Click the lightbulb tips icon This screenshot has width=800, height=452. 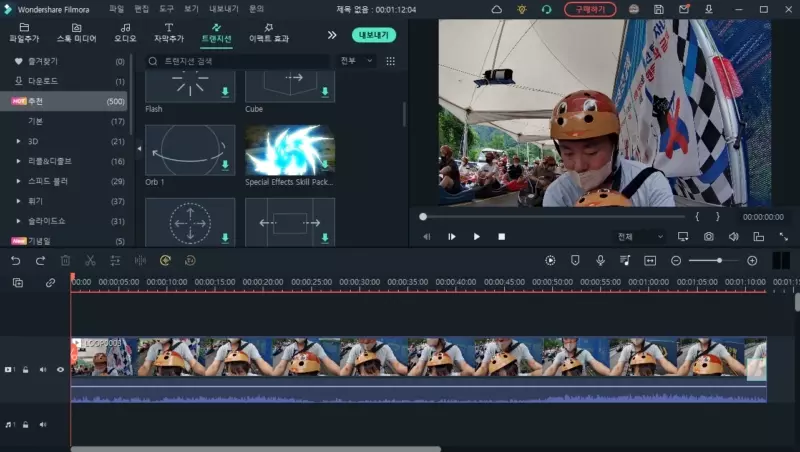[521, 9]
